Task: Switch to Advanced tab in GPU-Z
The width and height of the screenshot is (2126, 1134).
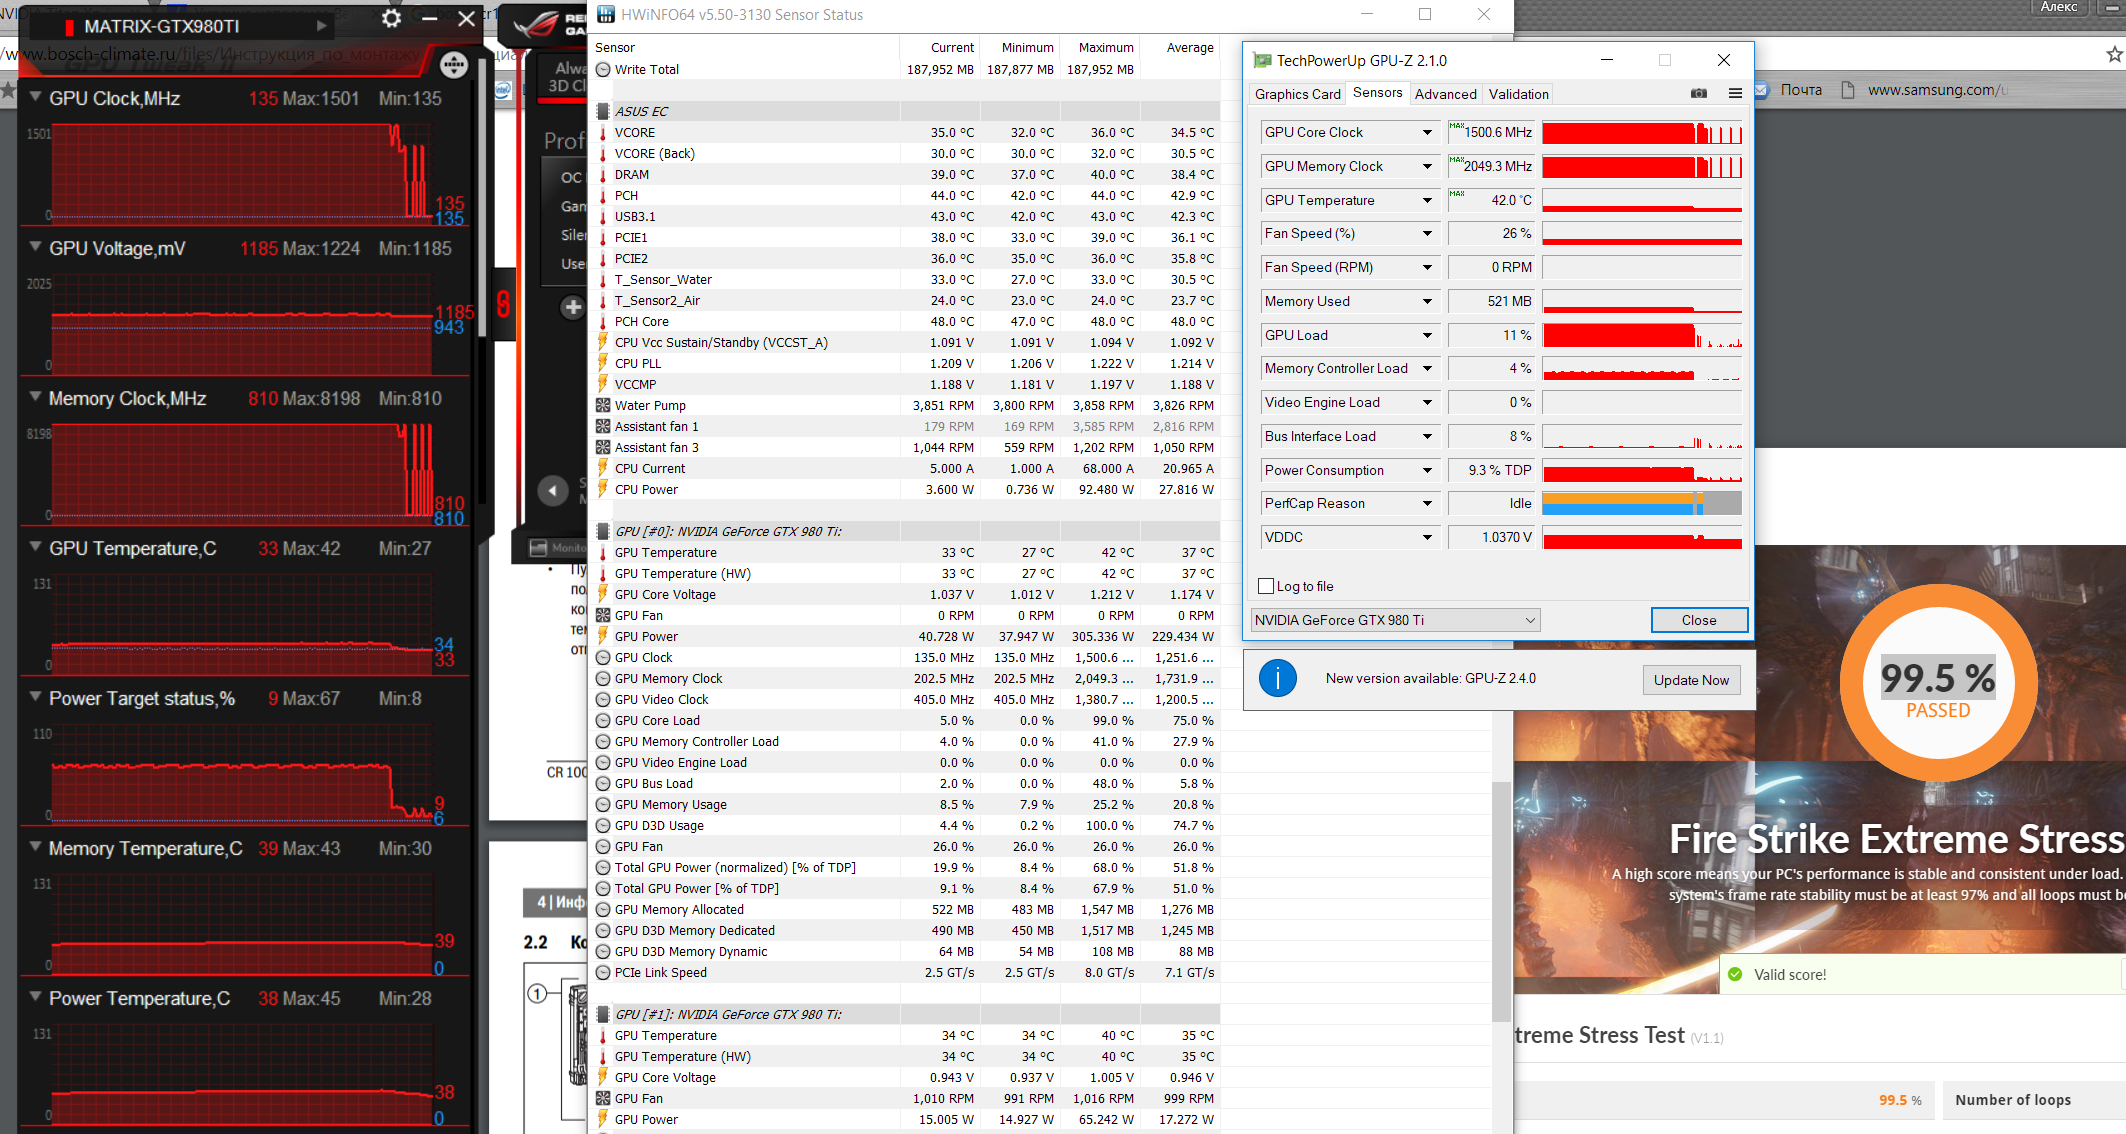Action: tap(1445, 94)
